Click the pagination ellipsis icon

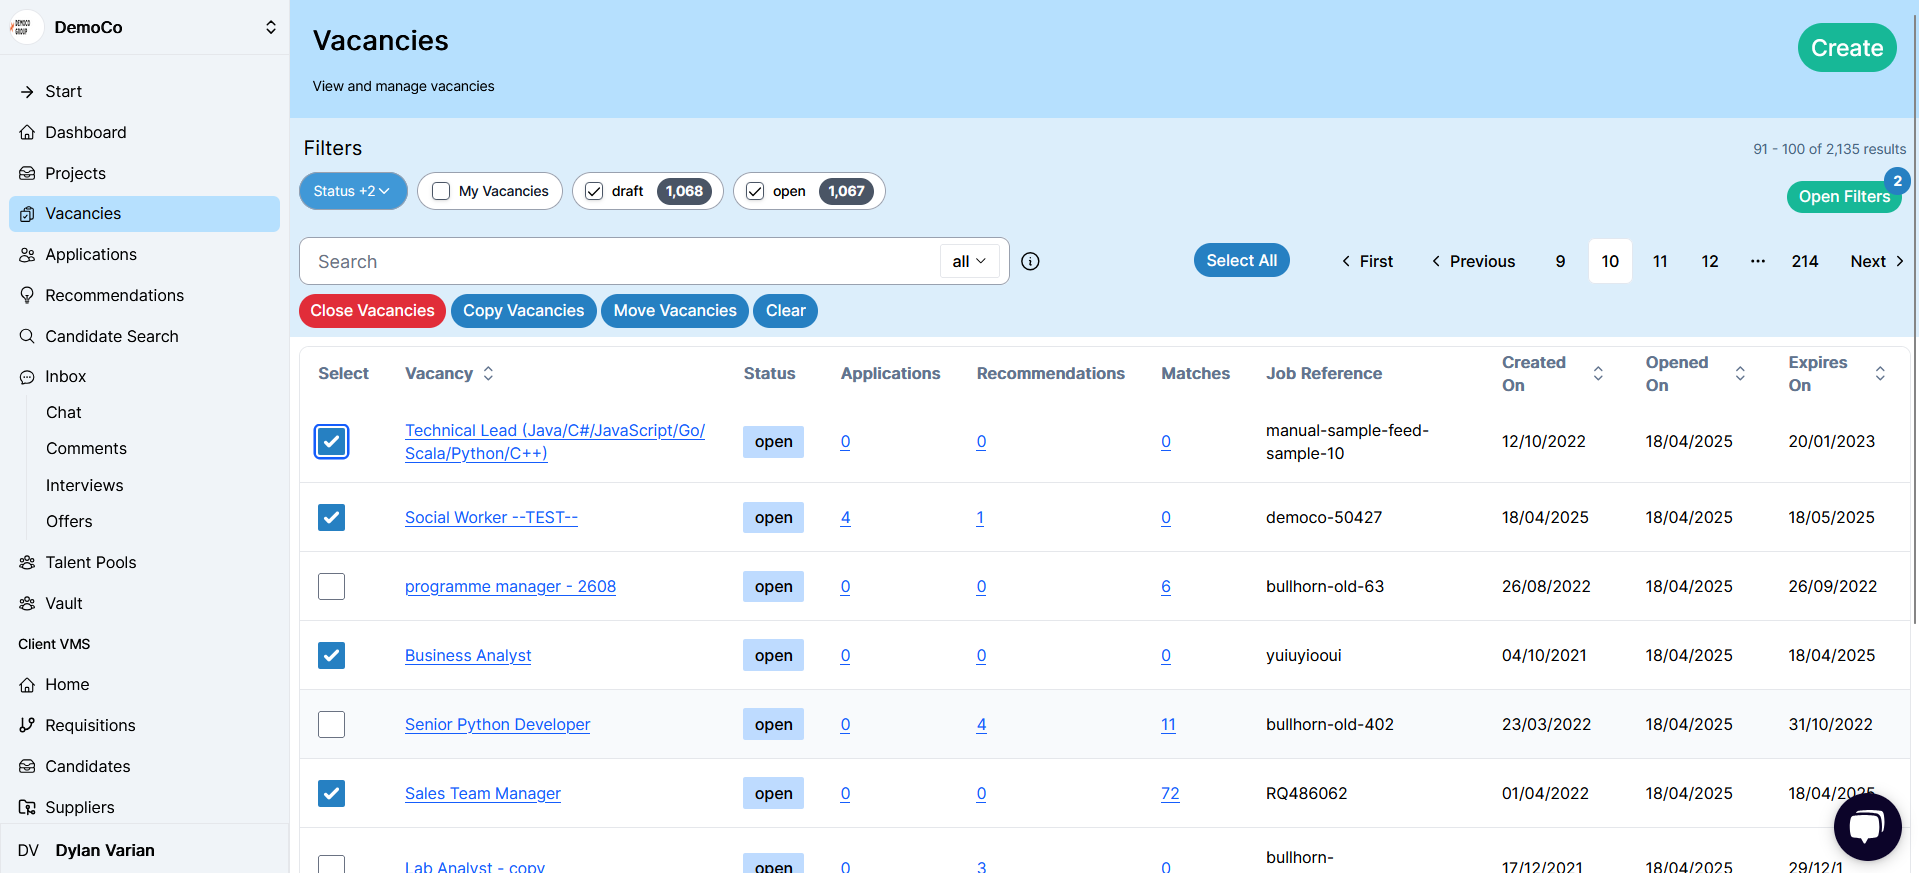click(1757, 261)
